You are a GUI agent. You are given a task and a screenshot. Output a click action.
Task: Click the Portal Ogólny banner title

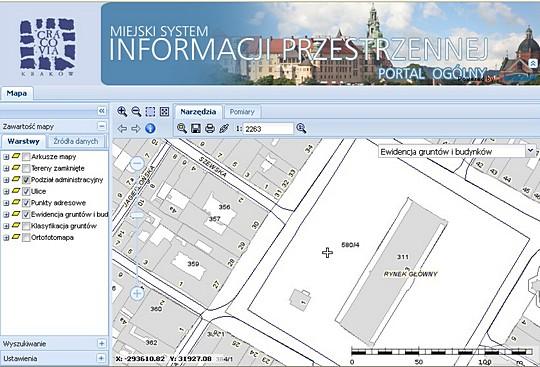[x=432, y=74]
